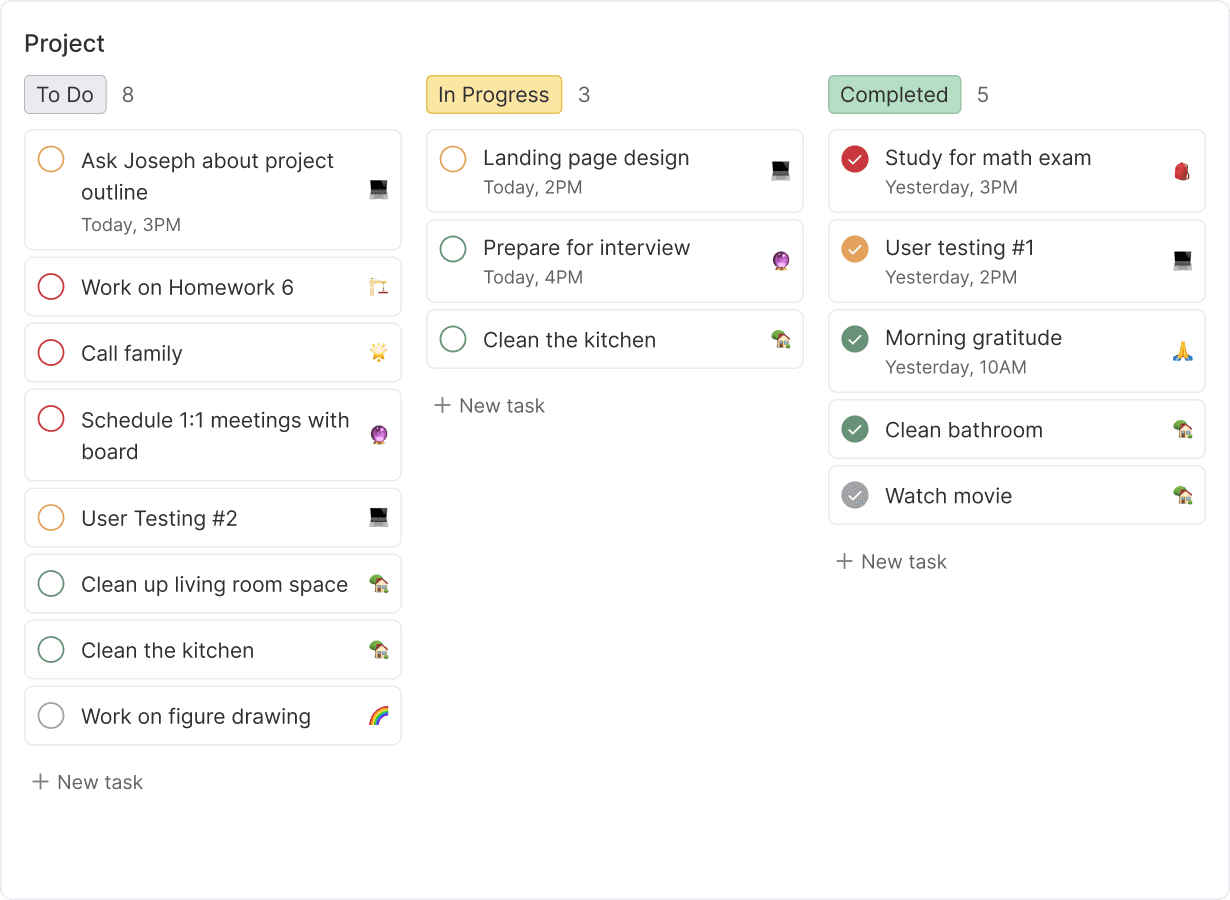Click the backpack emoji on Study for math exam
The image size is (1230, 900).
click(x=1182, y=171)
